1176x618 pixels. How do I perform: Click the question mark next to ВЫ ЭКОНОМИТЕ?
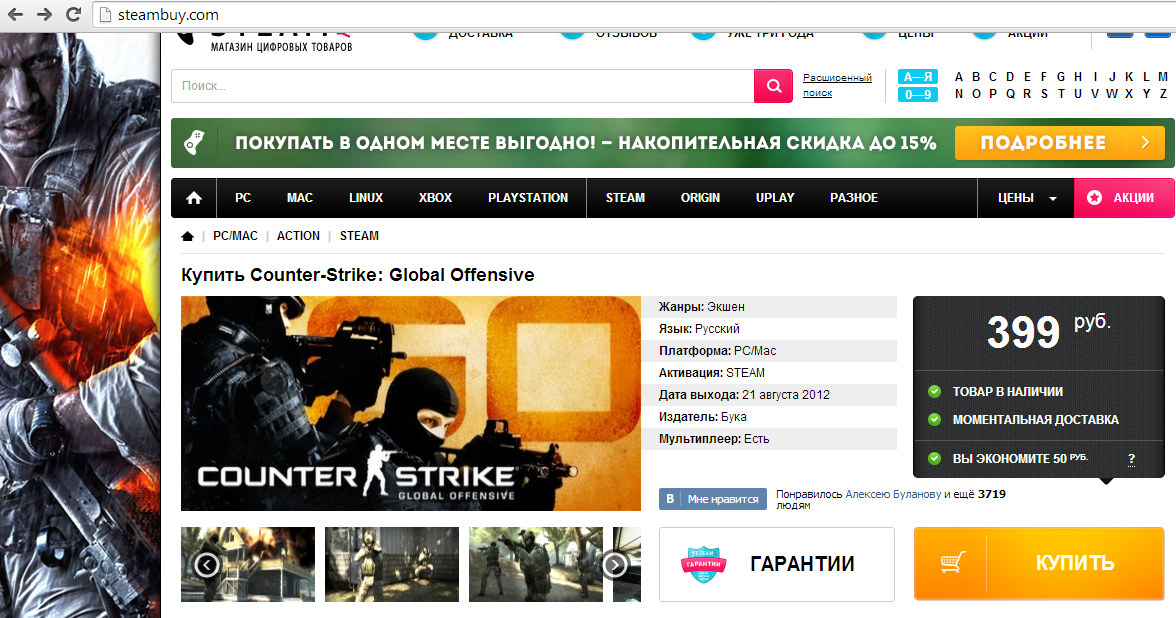(x=1132, y=459)
